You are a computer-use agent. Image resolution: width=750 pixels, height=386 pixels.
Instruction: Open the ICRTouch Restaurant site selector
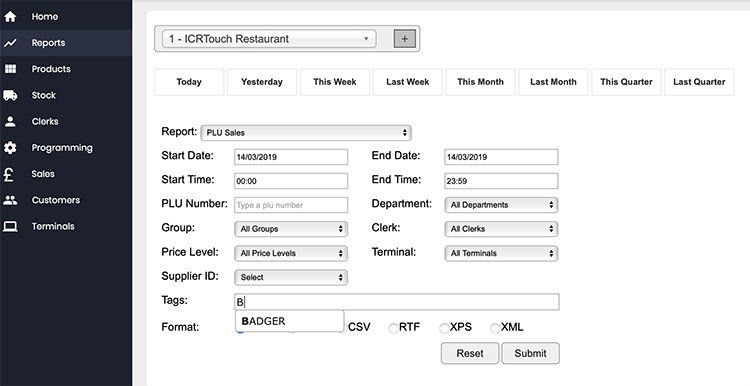point(269,39)
